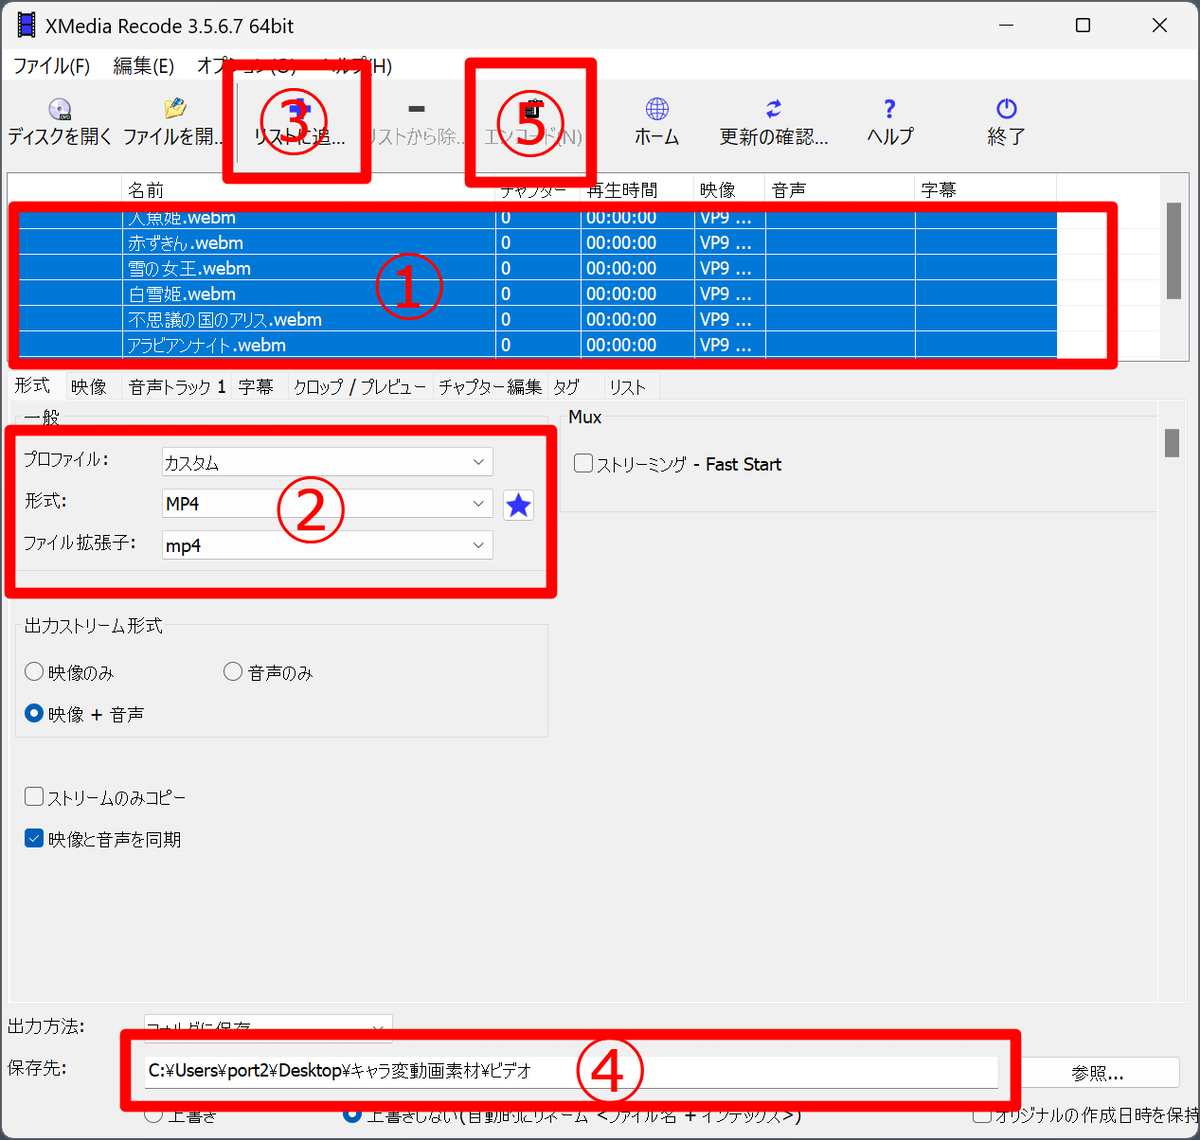The height and width of the screenshot is (1140, 1200).
Task: Select the 雪の女王.webm row
Action: click(x=538, y=268)
